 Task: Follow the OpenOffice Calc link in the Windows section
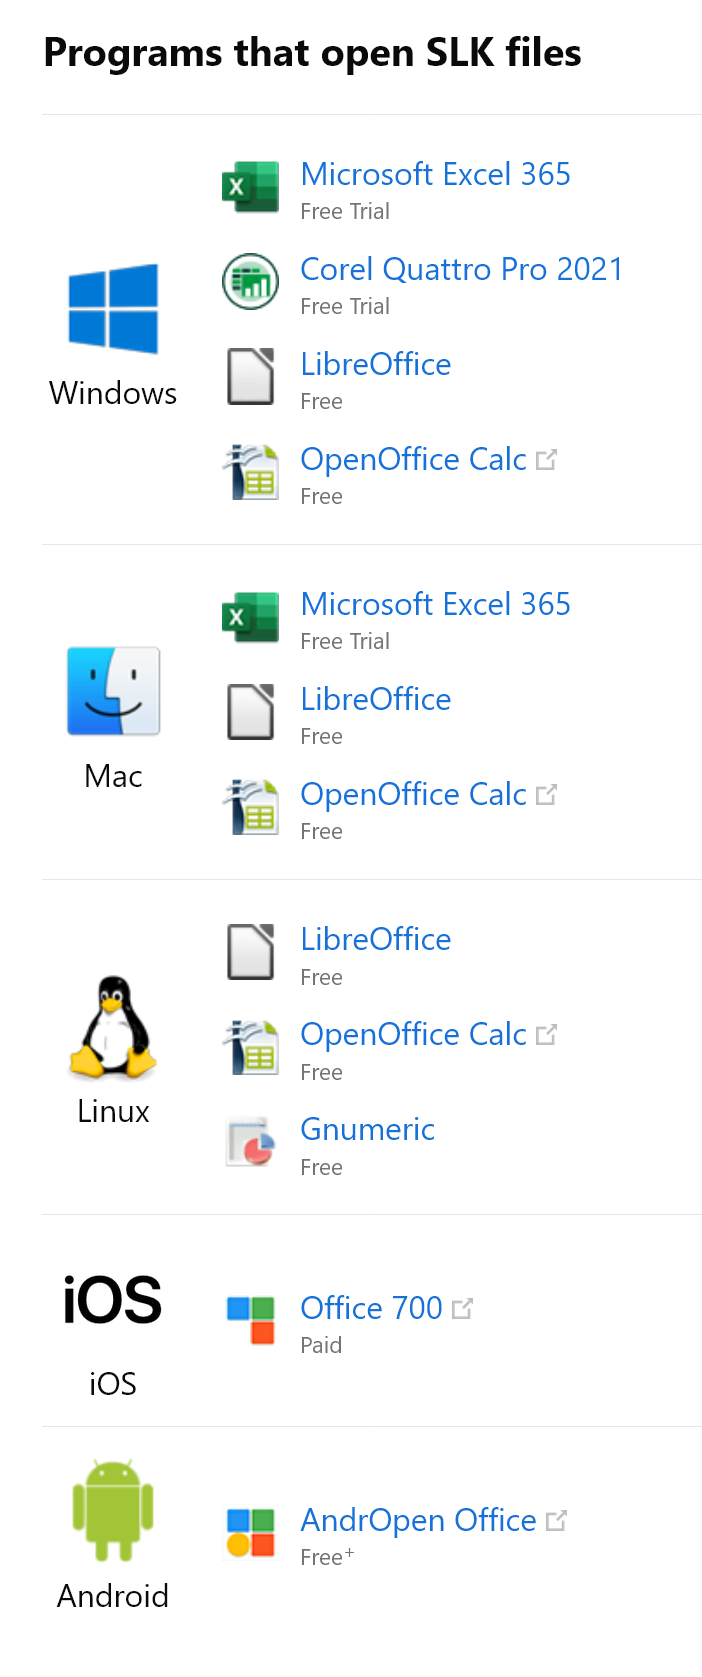pos(413,459)
